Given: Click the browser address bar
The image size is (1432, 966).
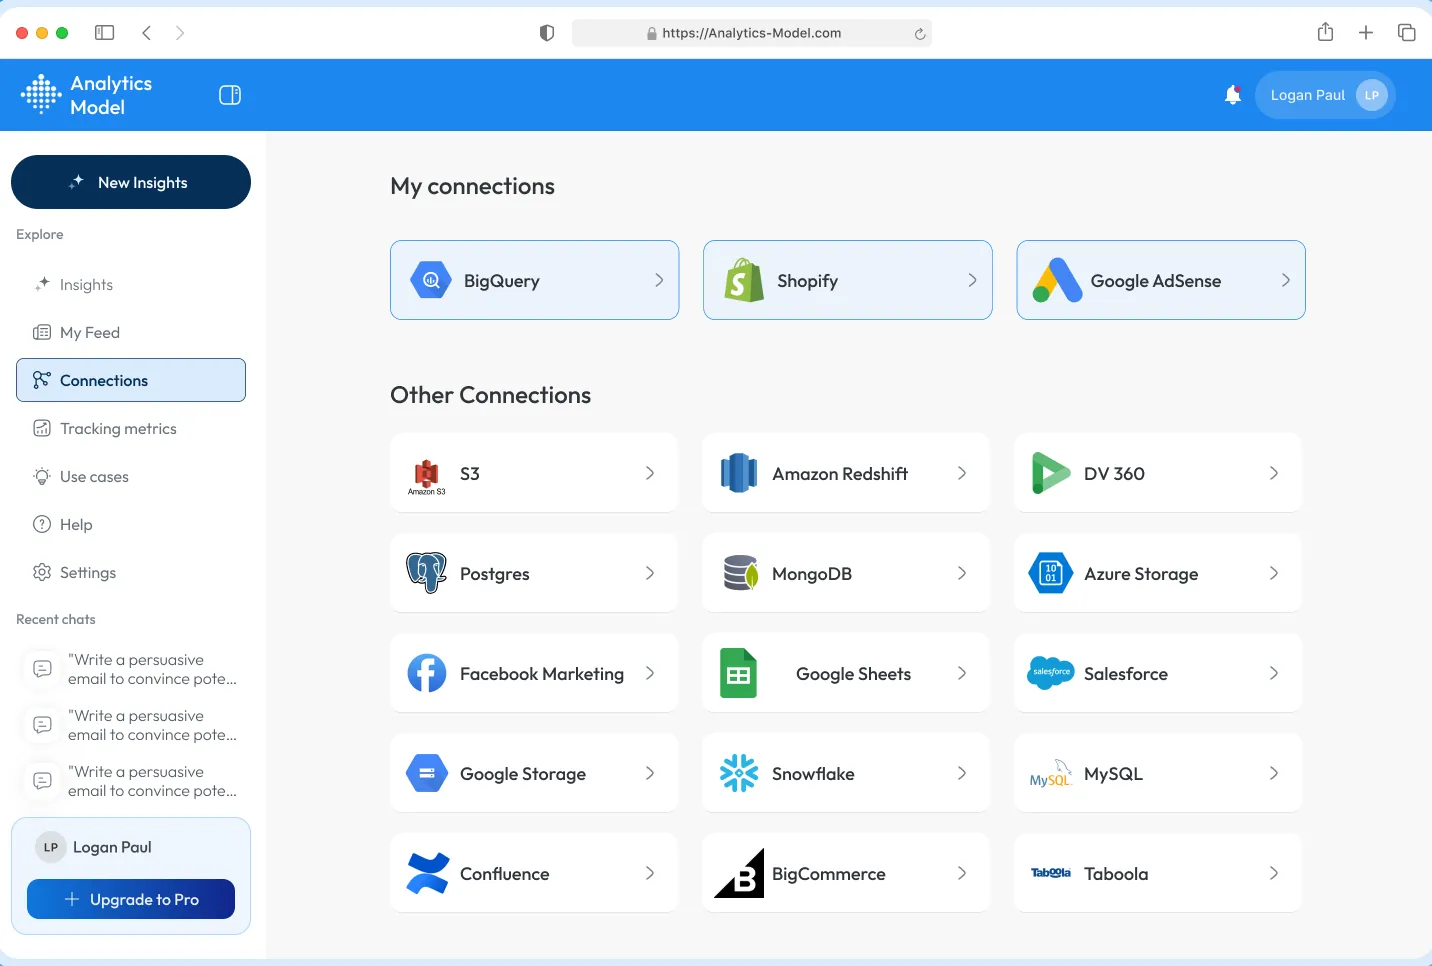Looking at the screenshot, I should click(752, 33).
